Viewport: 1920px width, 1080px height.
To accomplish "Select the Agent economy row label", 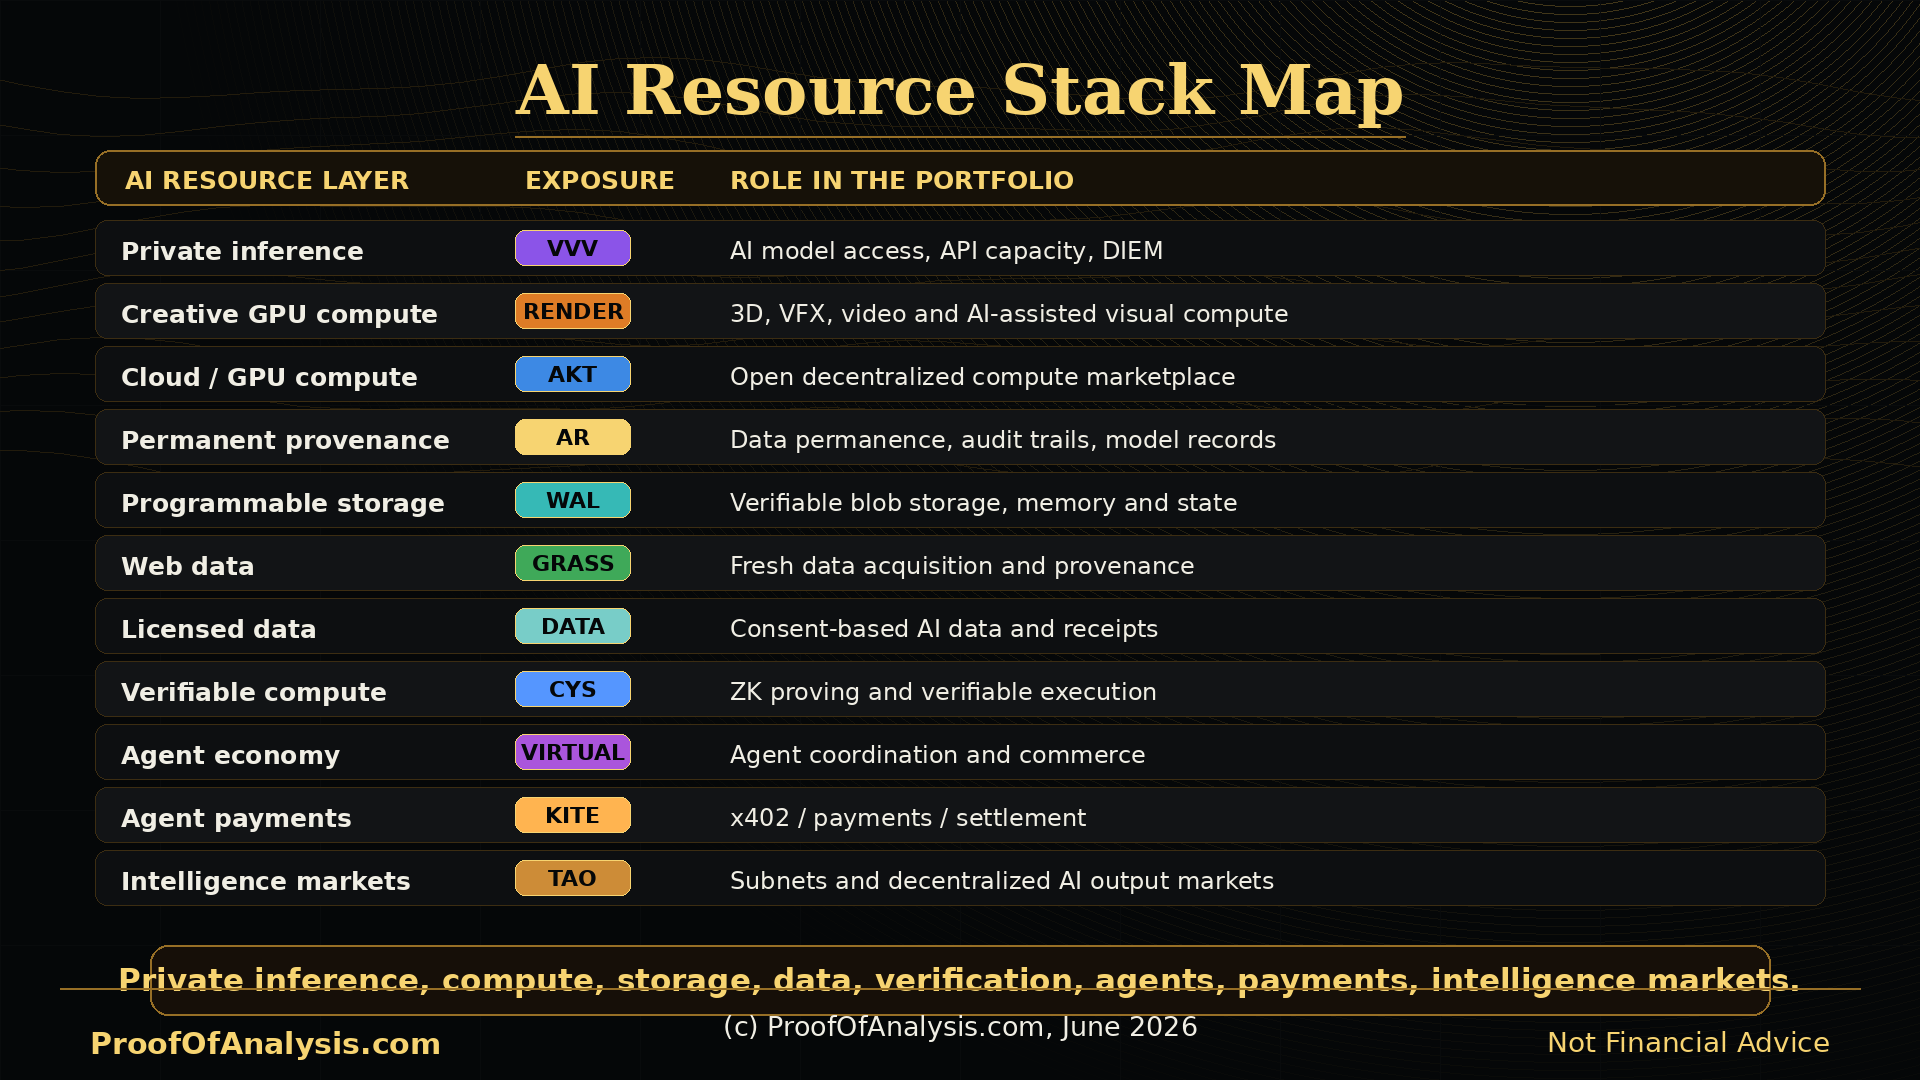I will coord(230,755).
